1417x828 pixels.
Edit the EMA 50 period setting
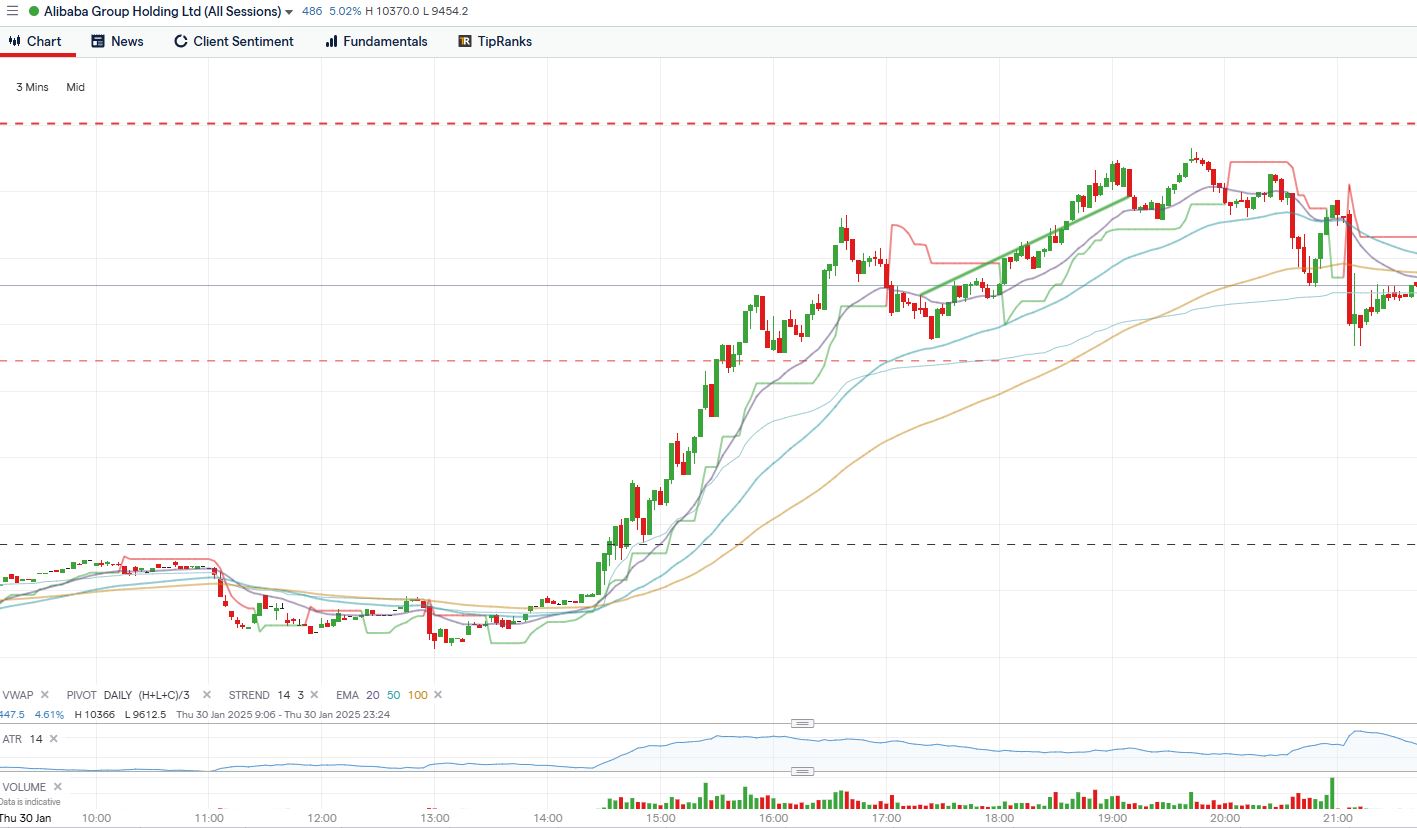click(392, 695)
